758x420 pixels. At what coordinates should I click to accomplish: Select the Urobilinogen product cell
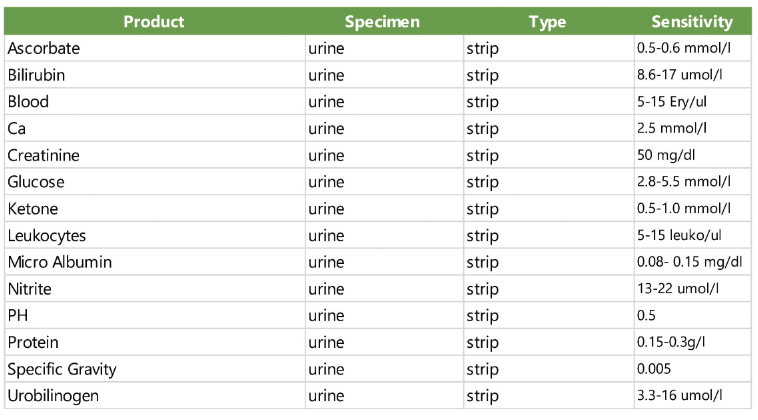tap(155, 396)
